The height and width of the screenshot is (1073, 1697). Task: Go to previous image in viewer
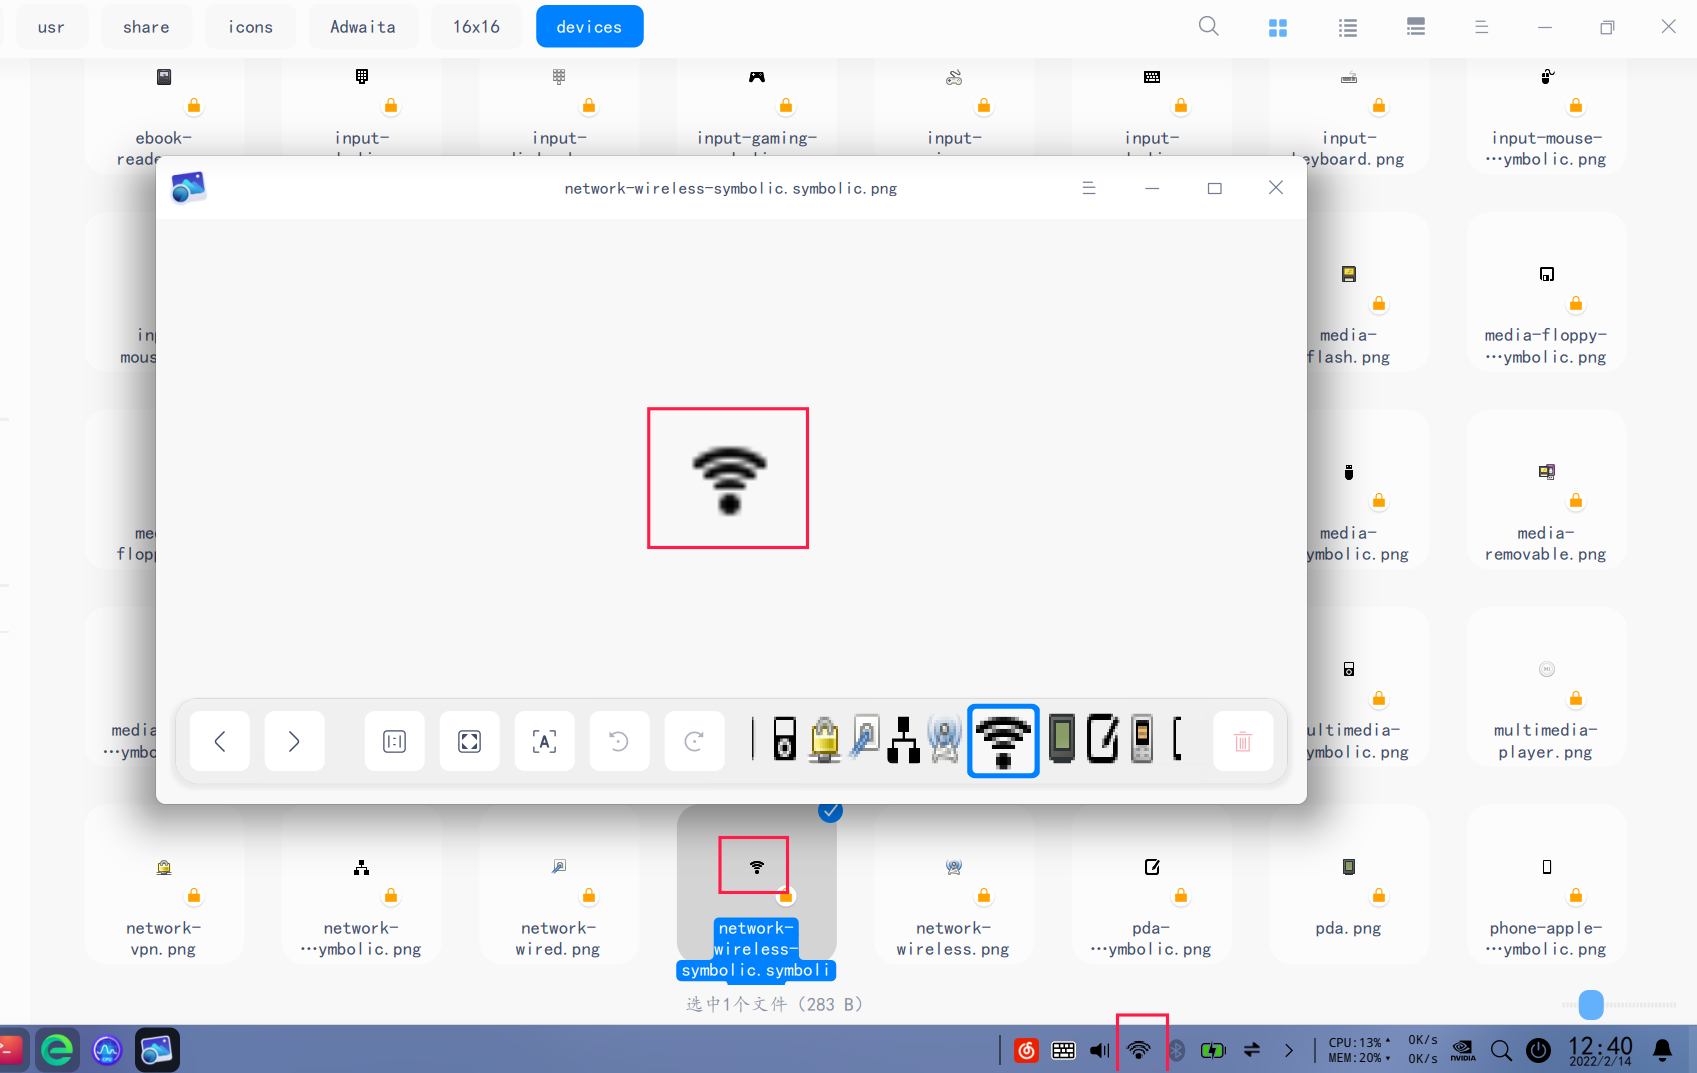(x=219, y=741)
